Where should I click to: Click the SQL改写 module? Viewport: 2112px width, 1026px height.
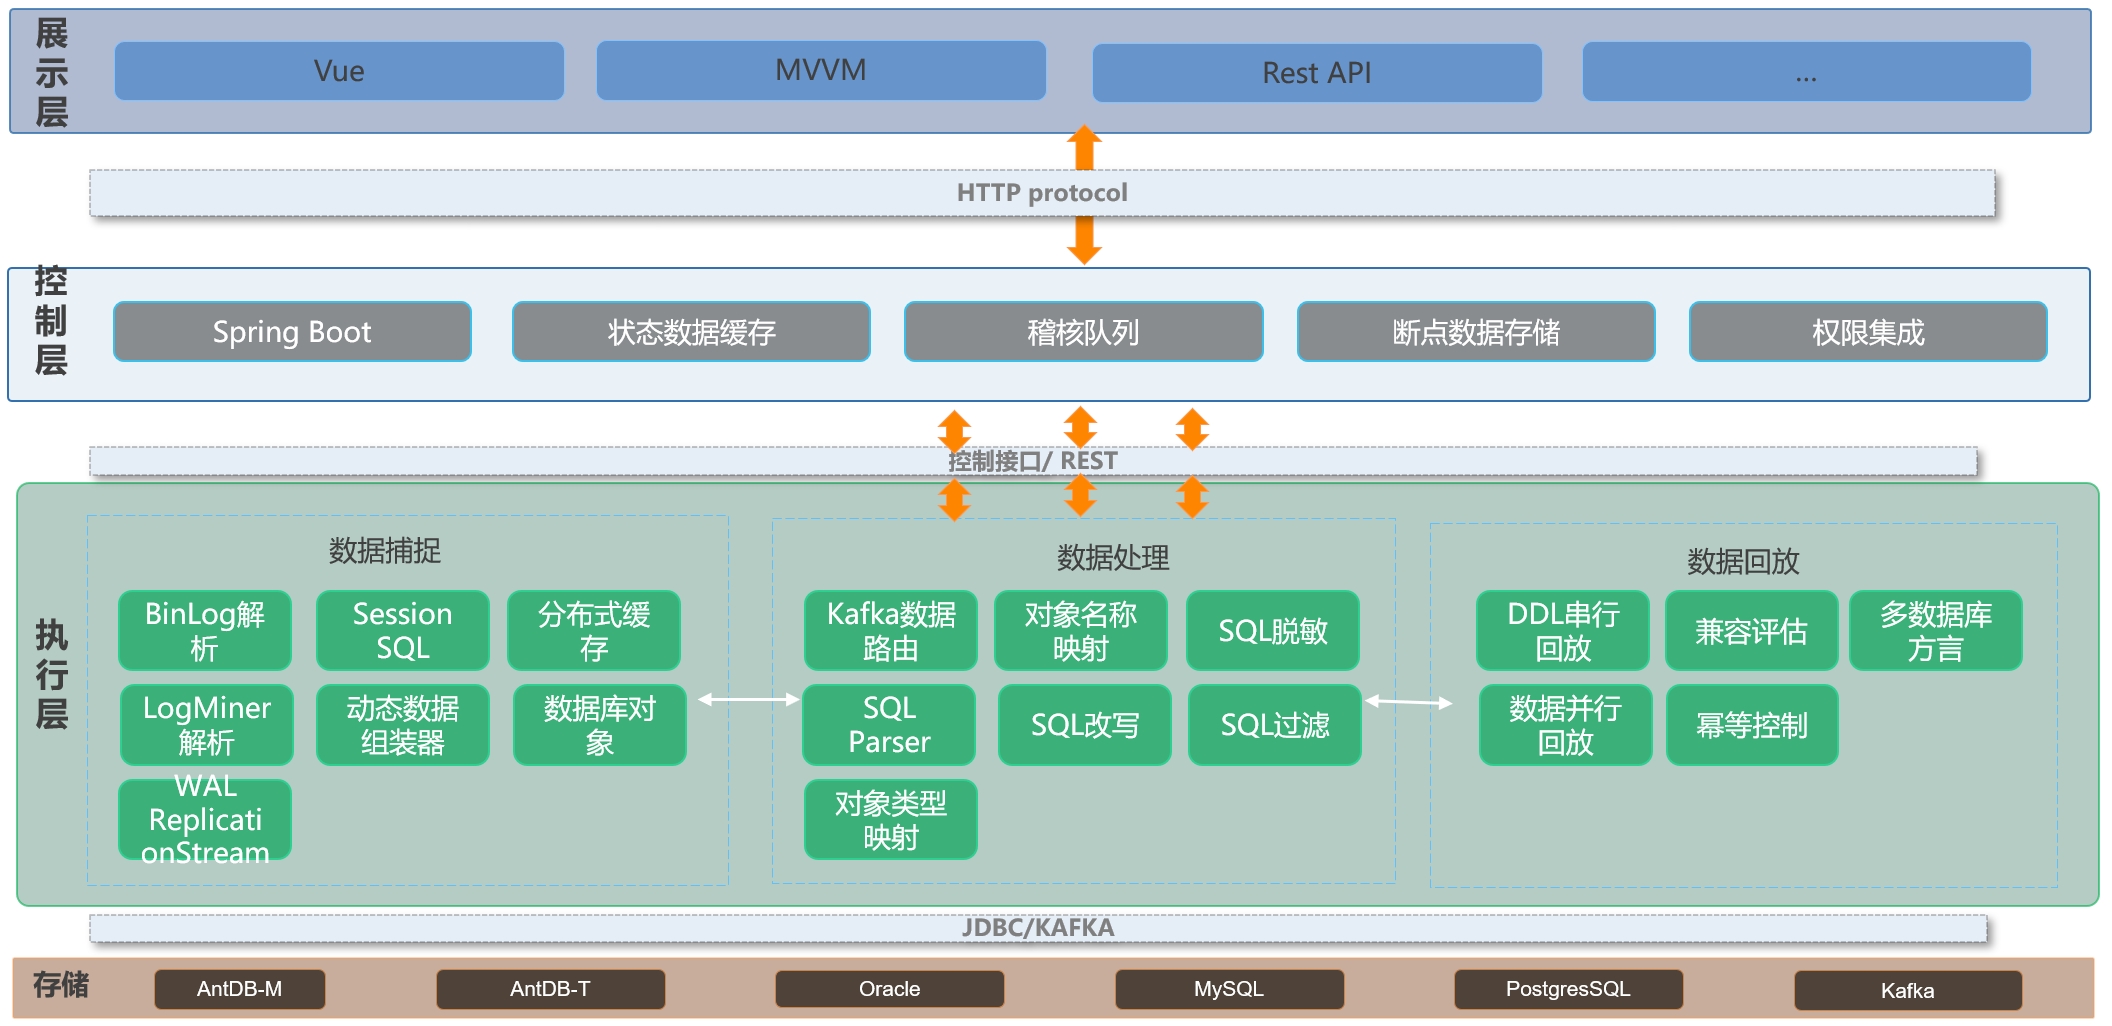coord(1085,725)
